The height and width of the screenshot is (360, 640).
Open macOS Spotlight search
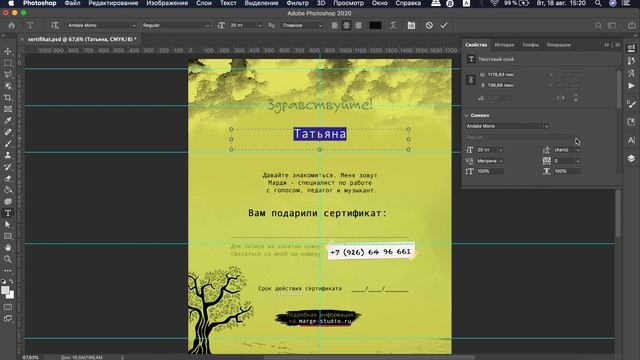pos(598,3)
